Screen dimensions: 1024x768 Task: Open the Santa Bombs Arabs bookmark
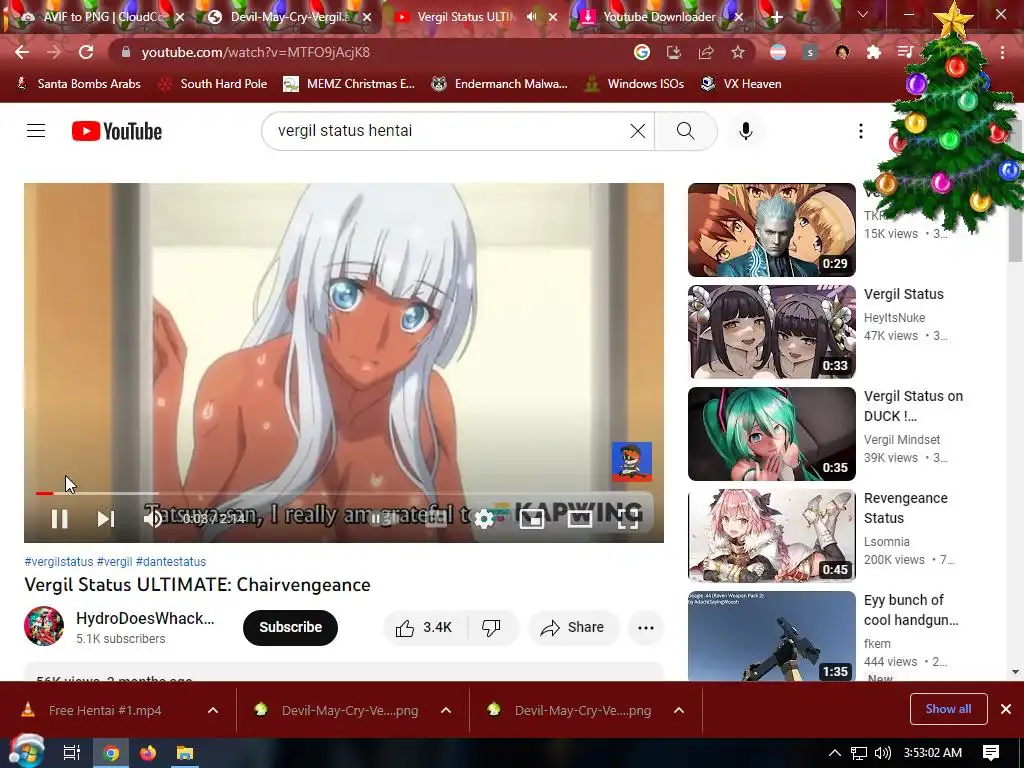coord(78,84)
